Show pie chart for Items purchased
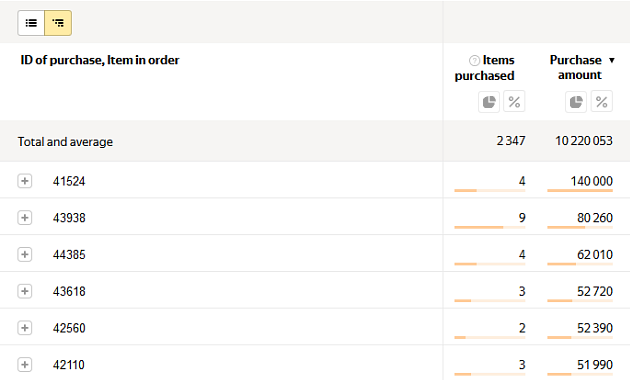 tap(489, 102)
